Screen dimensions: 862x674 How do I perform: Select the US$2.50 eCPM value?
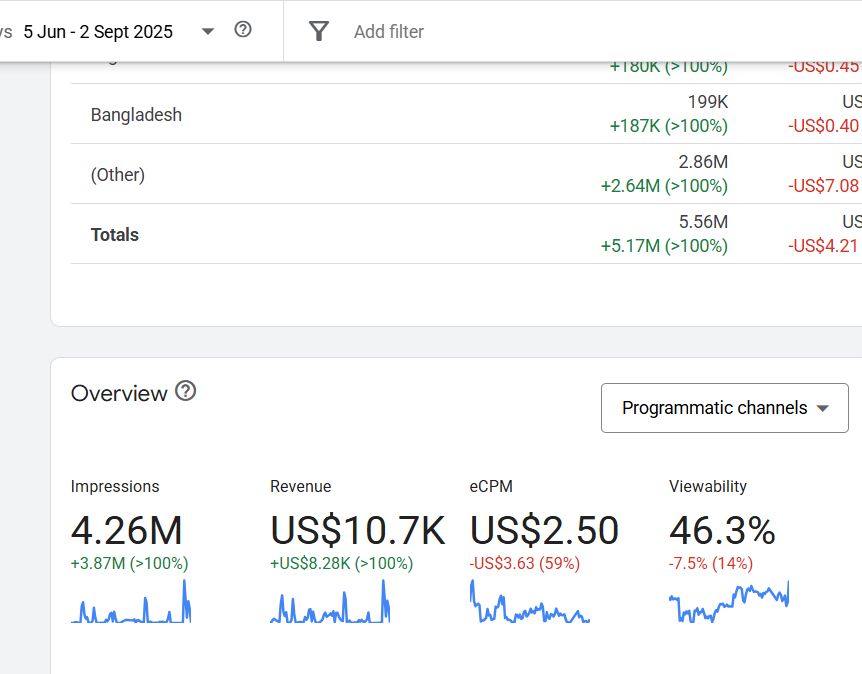[544, 530]
